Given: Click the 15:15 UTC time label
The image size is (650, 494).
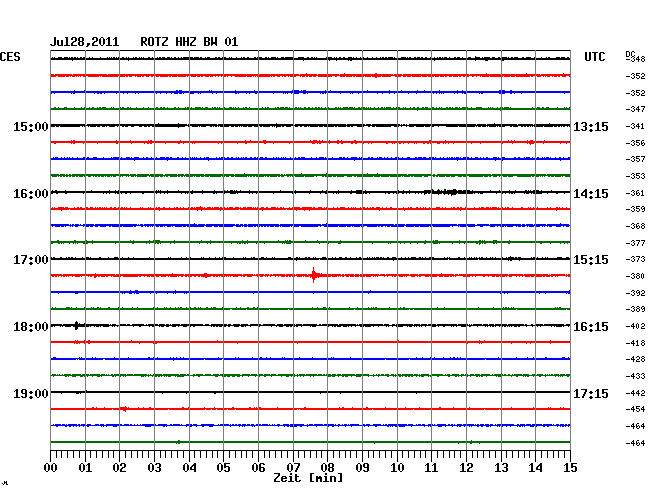Looking at the screenshot, I should (591, 260).
